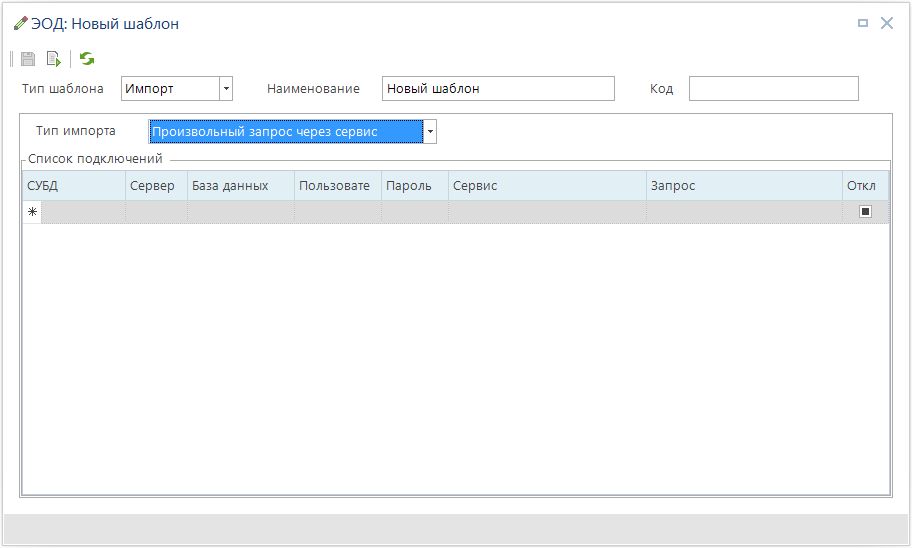The height and width of the screenshot is (548, 912).
Task: Click the run template document icon
Action: click(x=53, y=59)
